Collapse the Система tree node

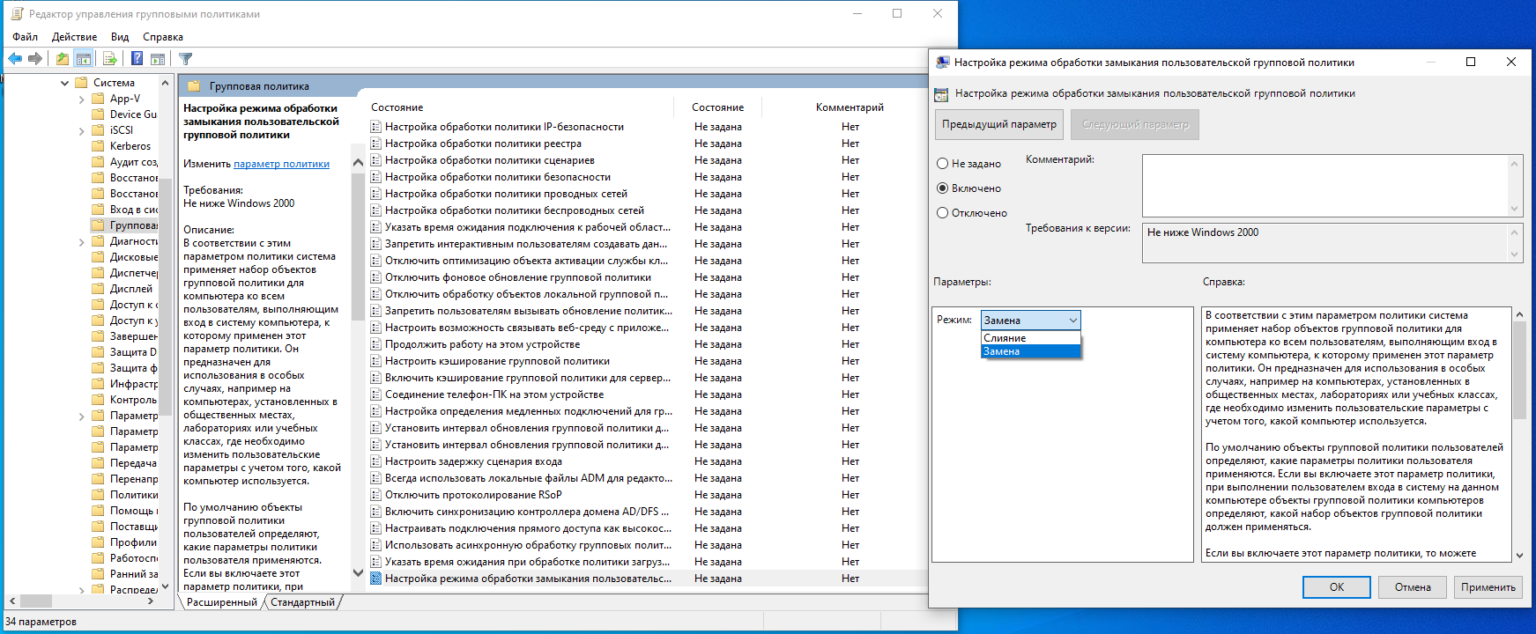[x=66, y=83]
